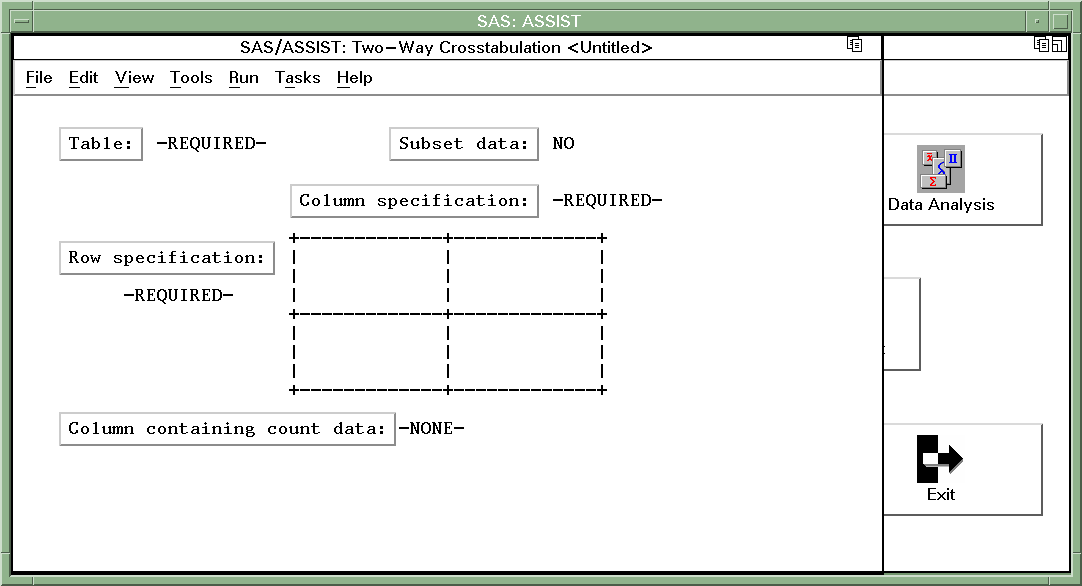Open the Data Analysis icon
The image size is (1082, 586).
pyautogui.click(x=941, y=169)
